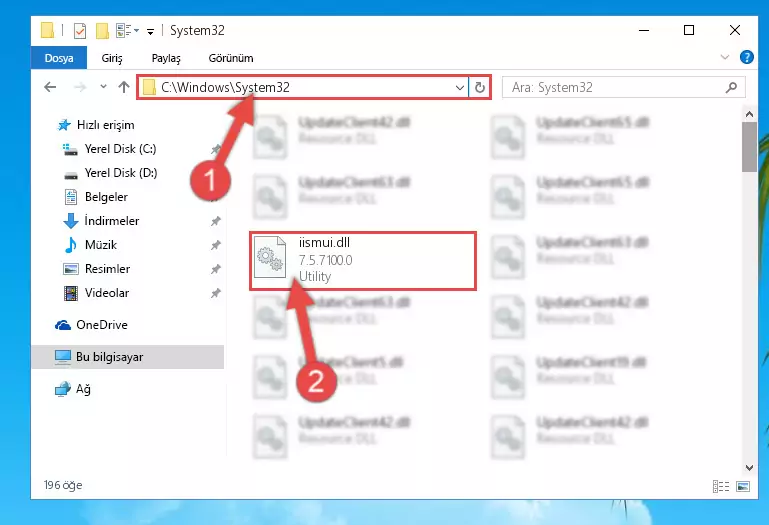Click the Properties icon in quick access toolbar
The width and height of the screenshot is (769, 525).
click(79, 30)
